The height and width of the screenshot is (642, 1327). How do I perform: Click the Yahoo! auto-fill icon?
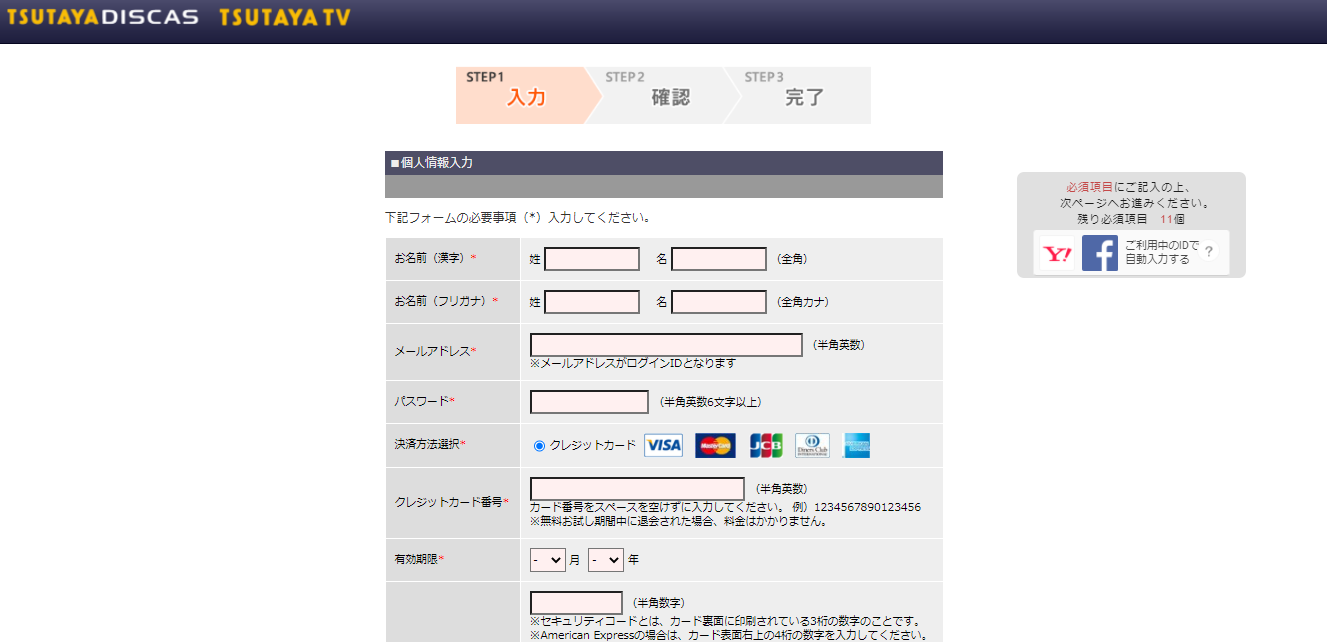click(x=1057, y=254)
